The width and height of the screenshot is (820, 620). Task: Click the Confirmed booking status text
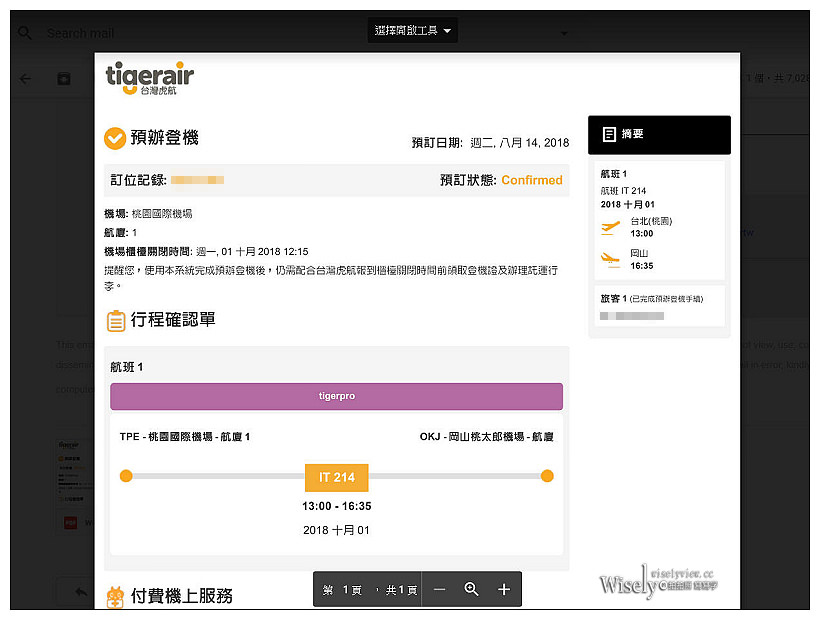pos(531,181)
